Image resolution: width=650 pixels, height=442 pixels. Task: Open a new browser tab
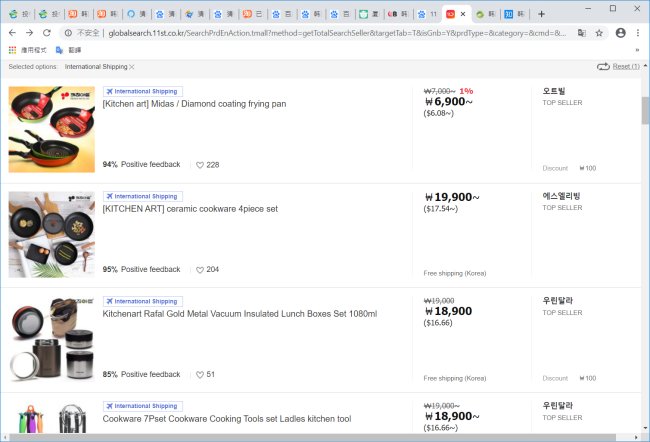(542, 14)
